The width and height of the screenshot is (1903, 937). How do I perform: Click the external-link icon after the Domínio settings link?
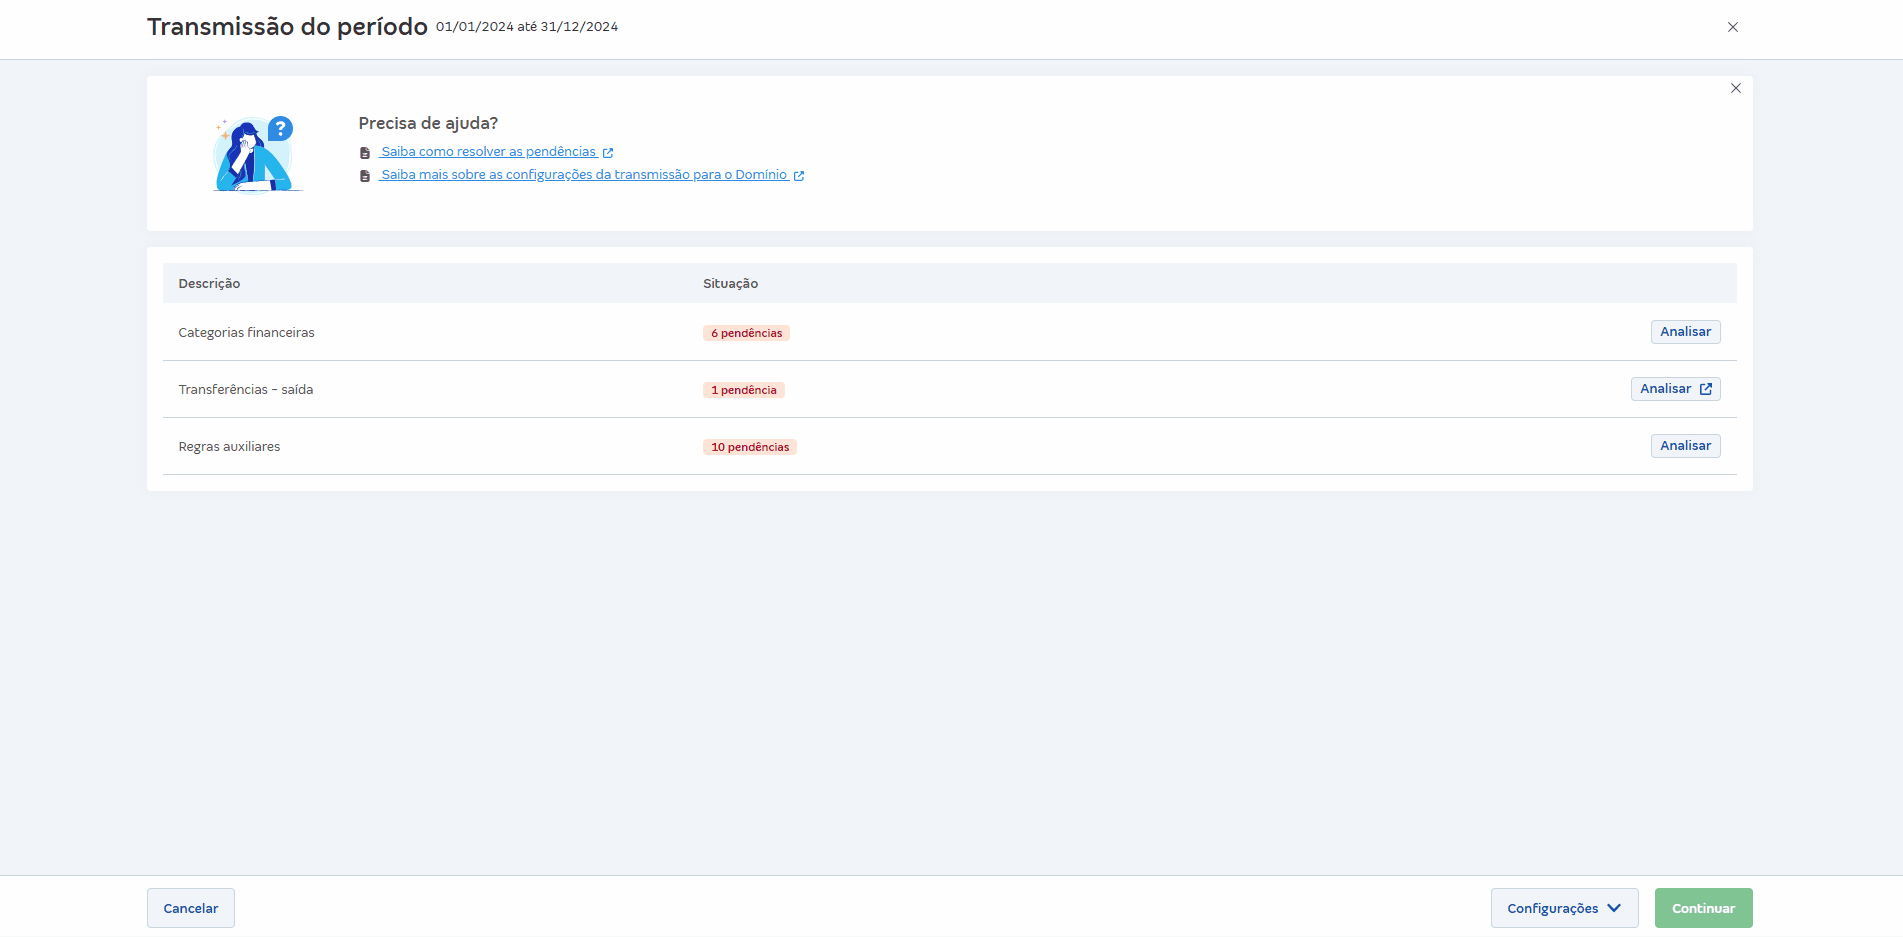pyautogui.click(x=799, y=176)
